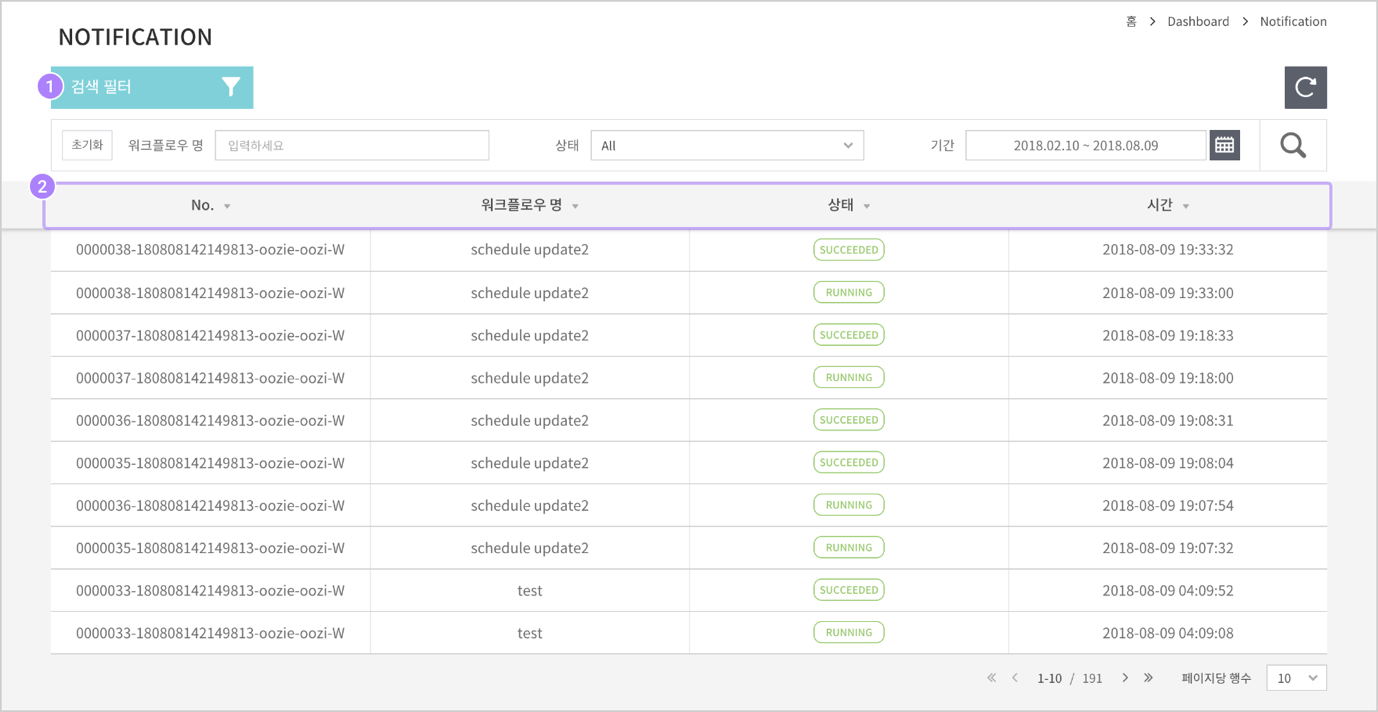The width and height of the screenshot is (1378, 712).
Task: Select job ID in 19:33:32 row
Action: [x=210, y=250]
